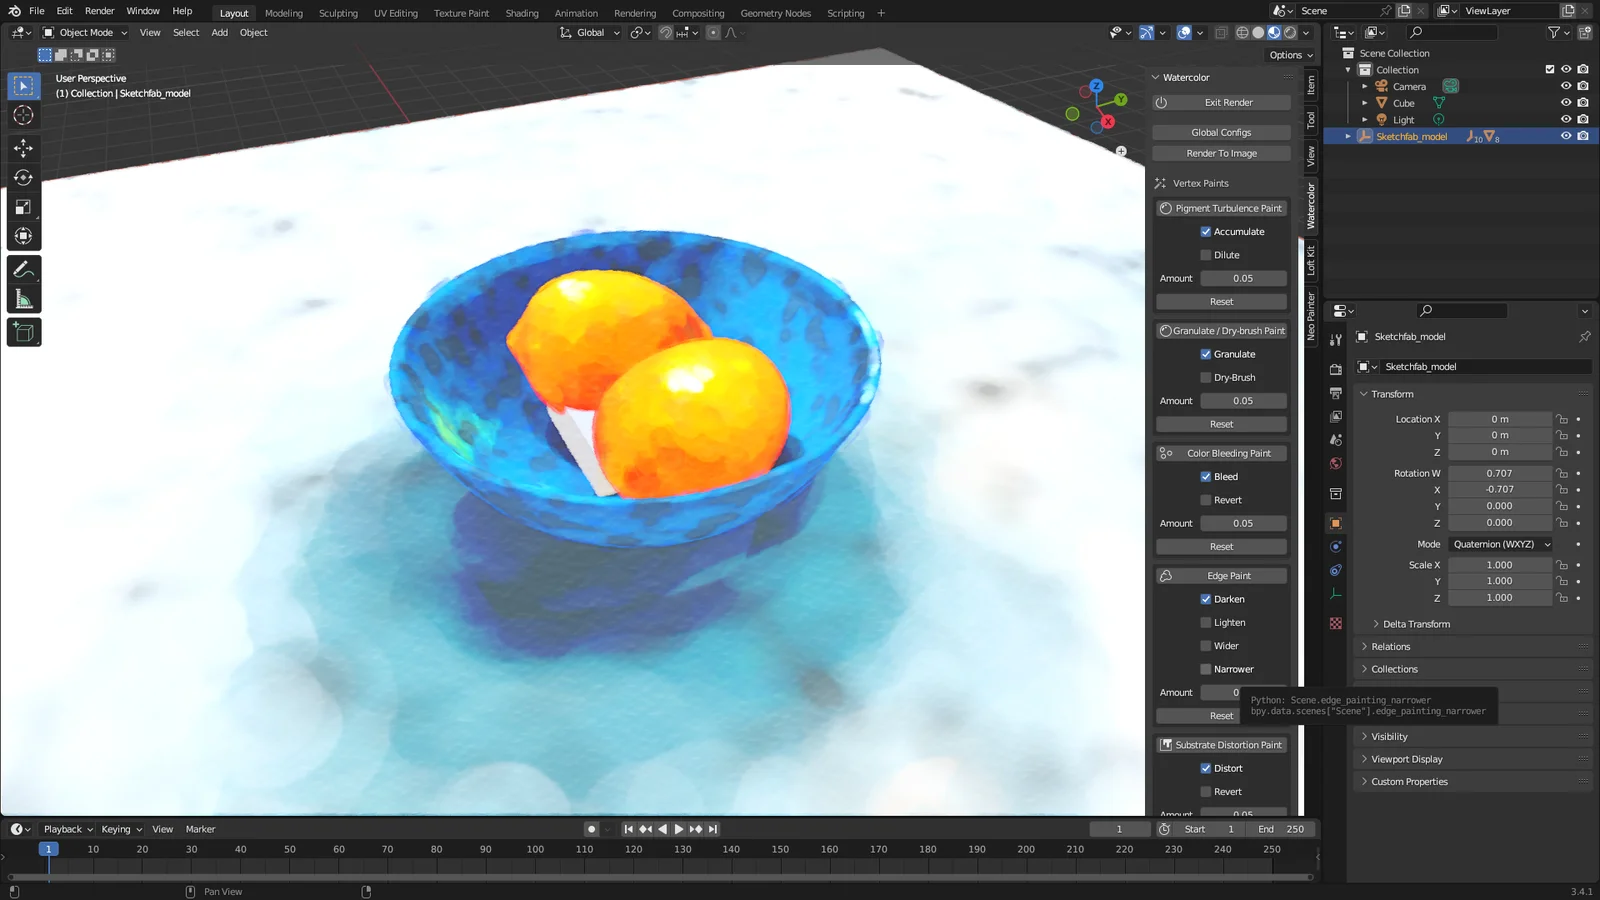
Task: Set the Color Bleeding Paint Amount slider
Action: [1243, 523]
